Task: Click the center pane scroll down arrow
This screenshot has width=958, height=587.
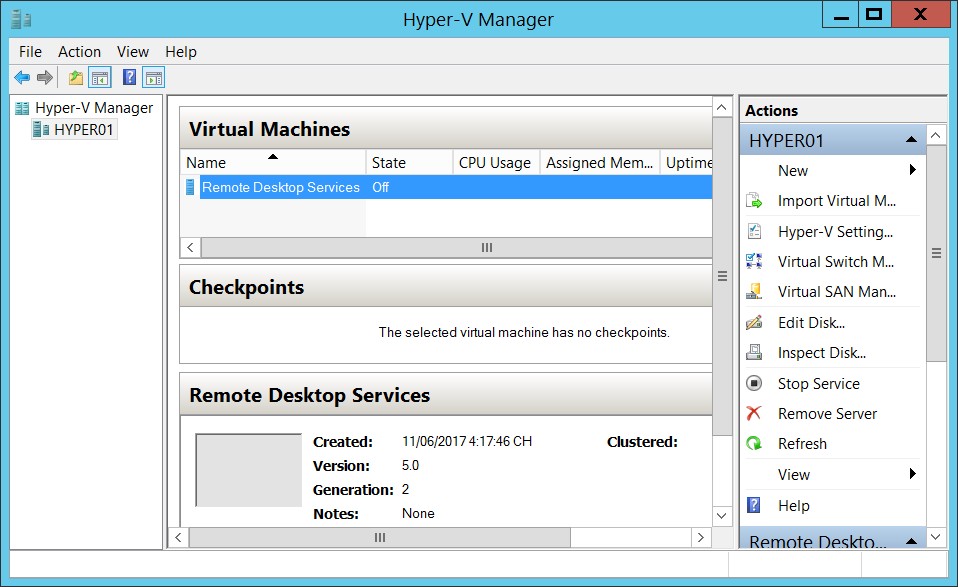Action: click(x=722, y=516)
